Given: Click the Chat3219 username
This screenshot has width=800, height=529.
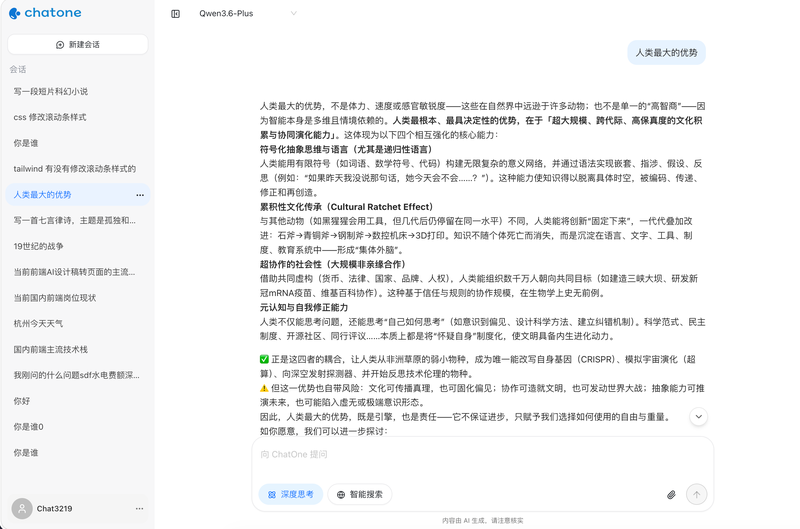Looking at the screenshot, I should click(54, 509).
